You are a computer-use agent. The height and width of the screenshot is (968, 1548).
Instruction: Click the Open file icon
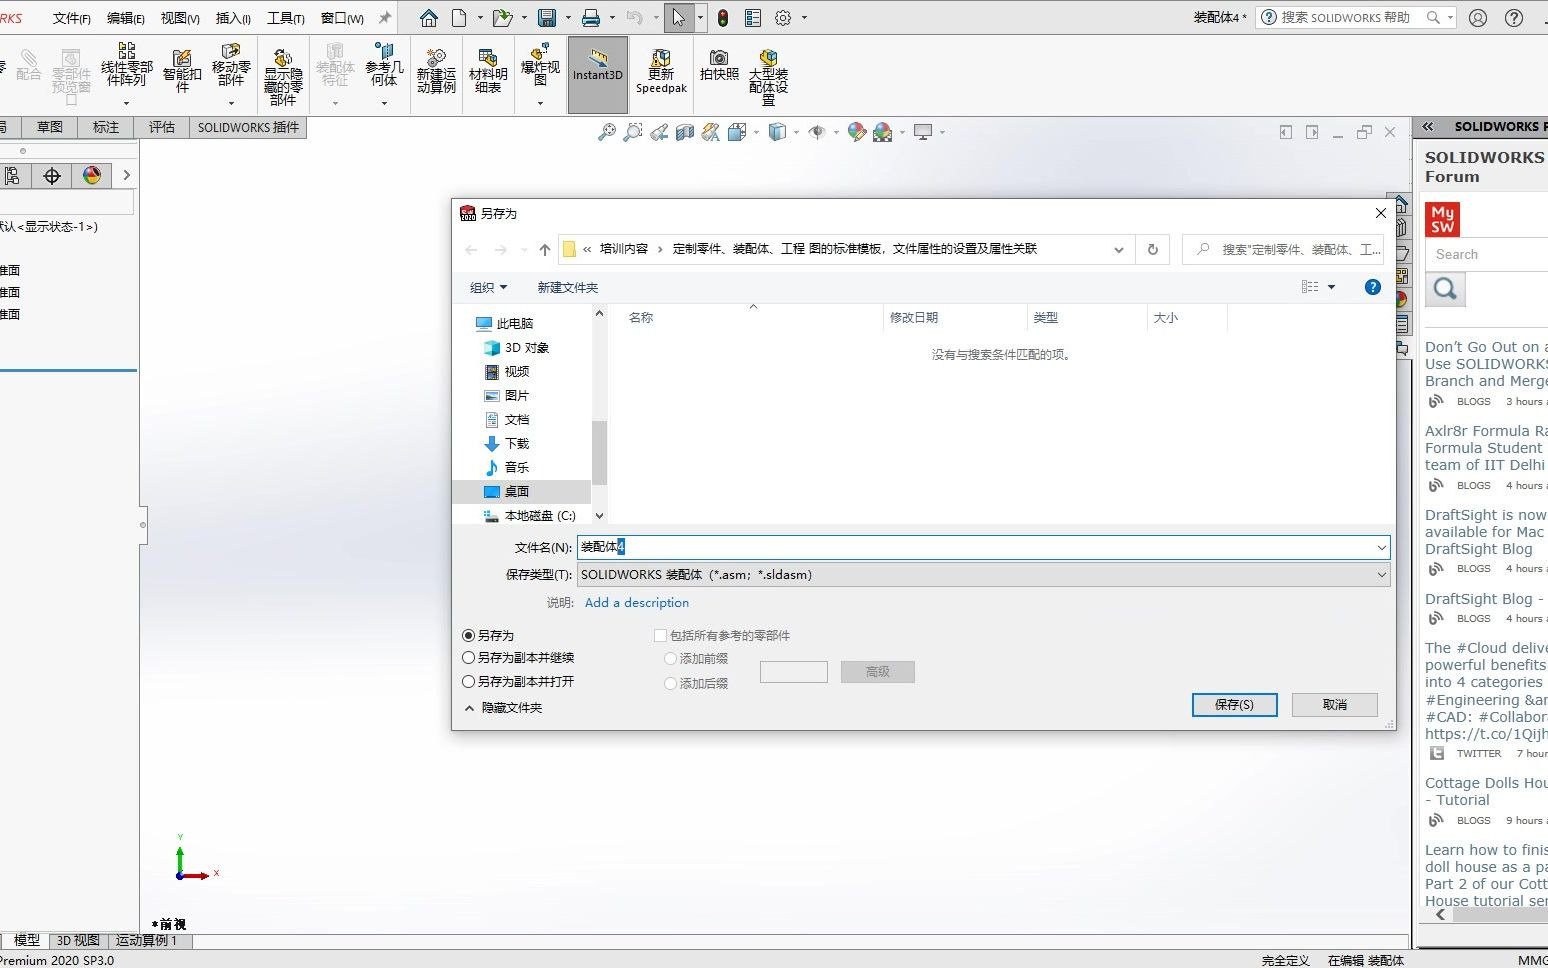502,18
